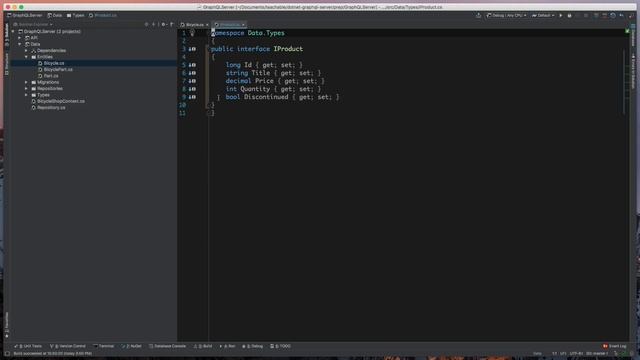Click the build solution icon in toolbar
The width and height of the screenshot is (640, 360).
[x=478, y=16]
